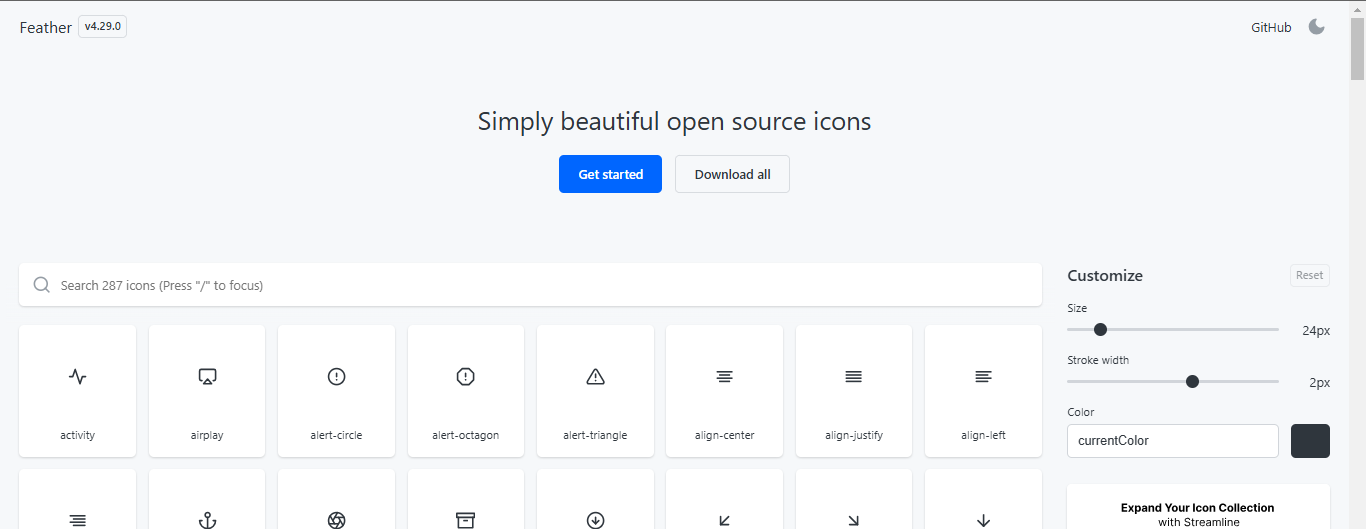Choose the alert-circle icon

coord(336,391)
